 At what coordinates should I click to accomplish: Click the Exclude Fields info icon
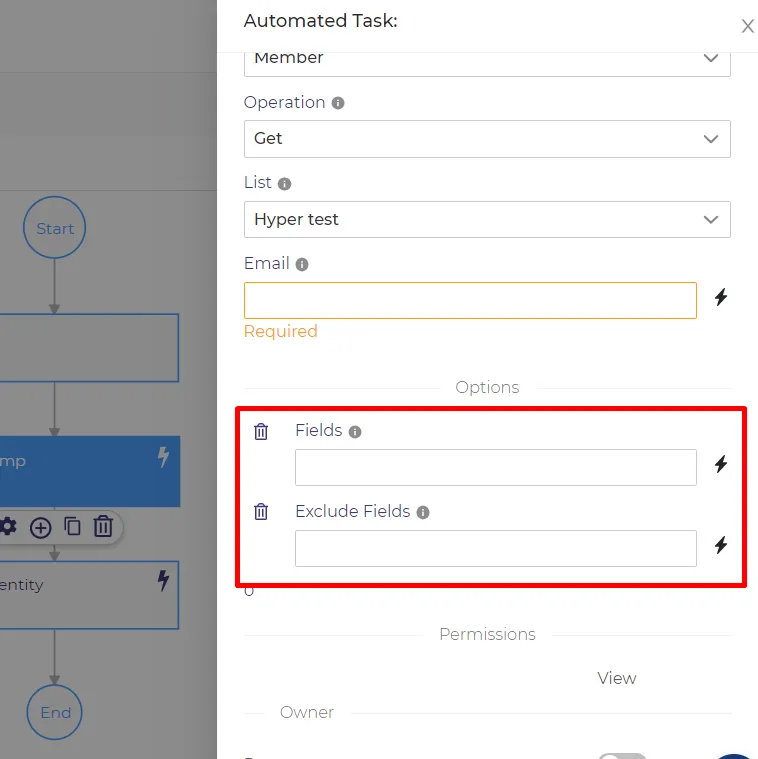pyautogui.click(x=423, y=513)
